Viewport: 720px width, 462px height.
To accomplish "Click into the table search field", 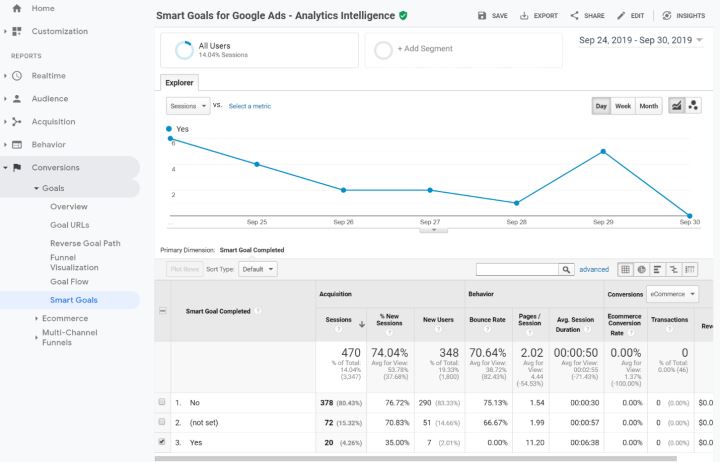I will [x=517, y=270].
